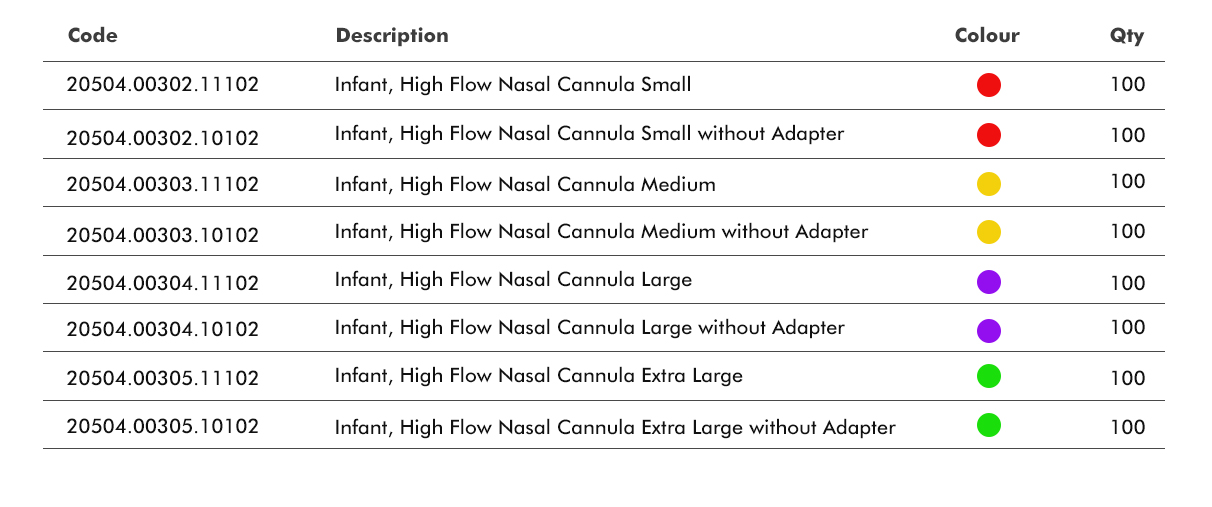Viewport: 1212px width, 507px height.
Task: Click the Colour column header
Action: pyautogui.click(x=987, y=36)
